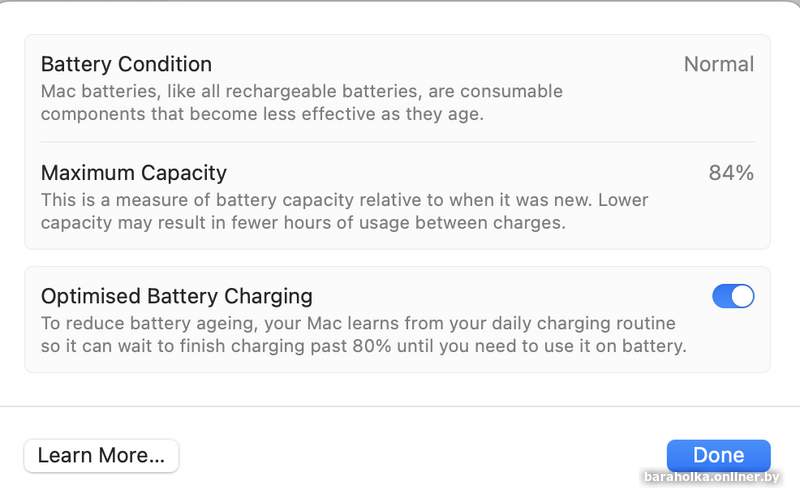Click the line starting "This is a measure"

344,200
